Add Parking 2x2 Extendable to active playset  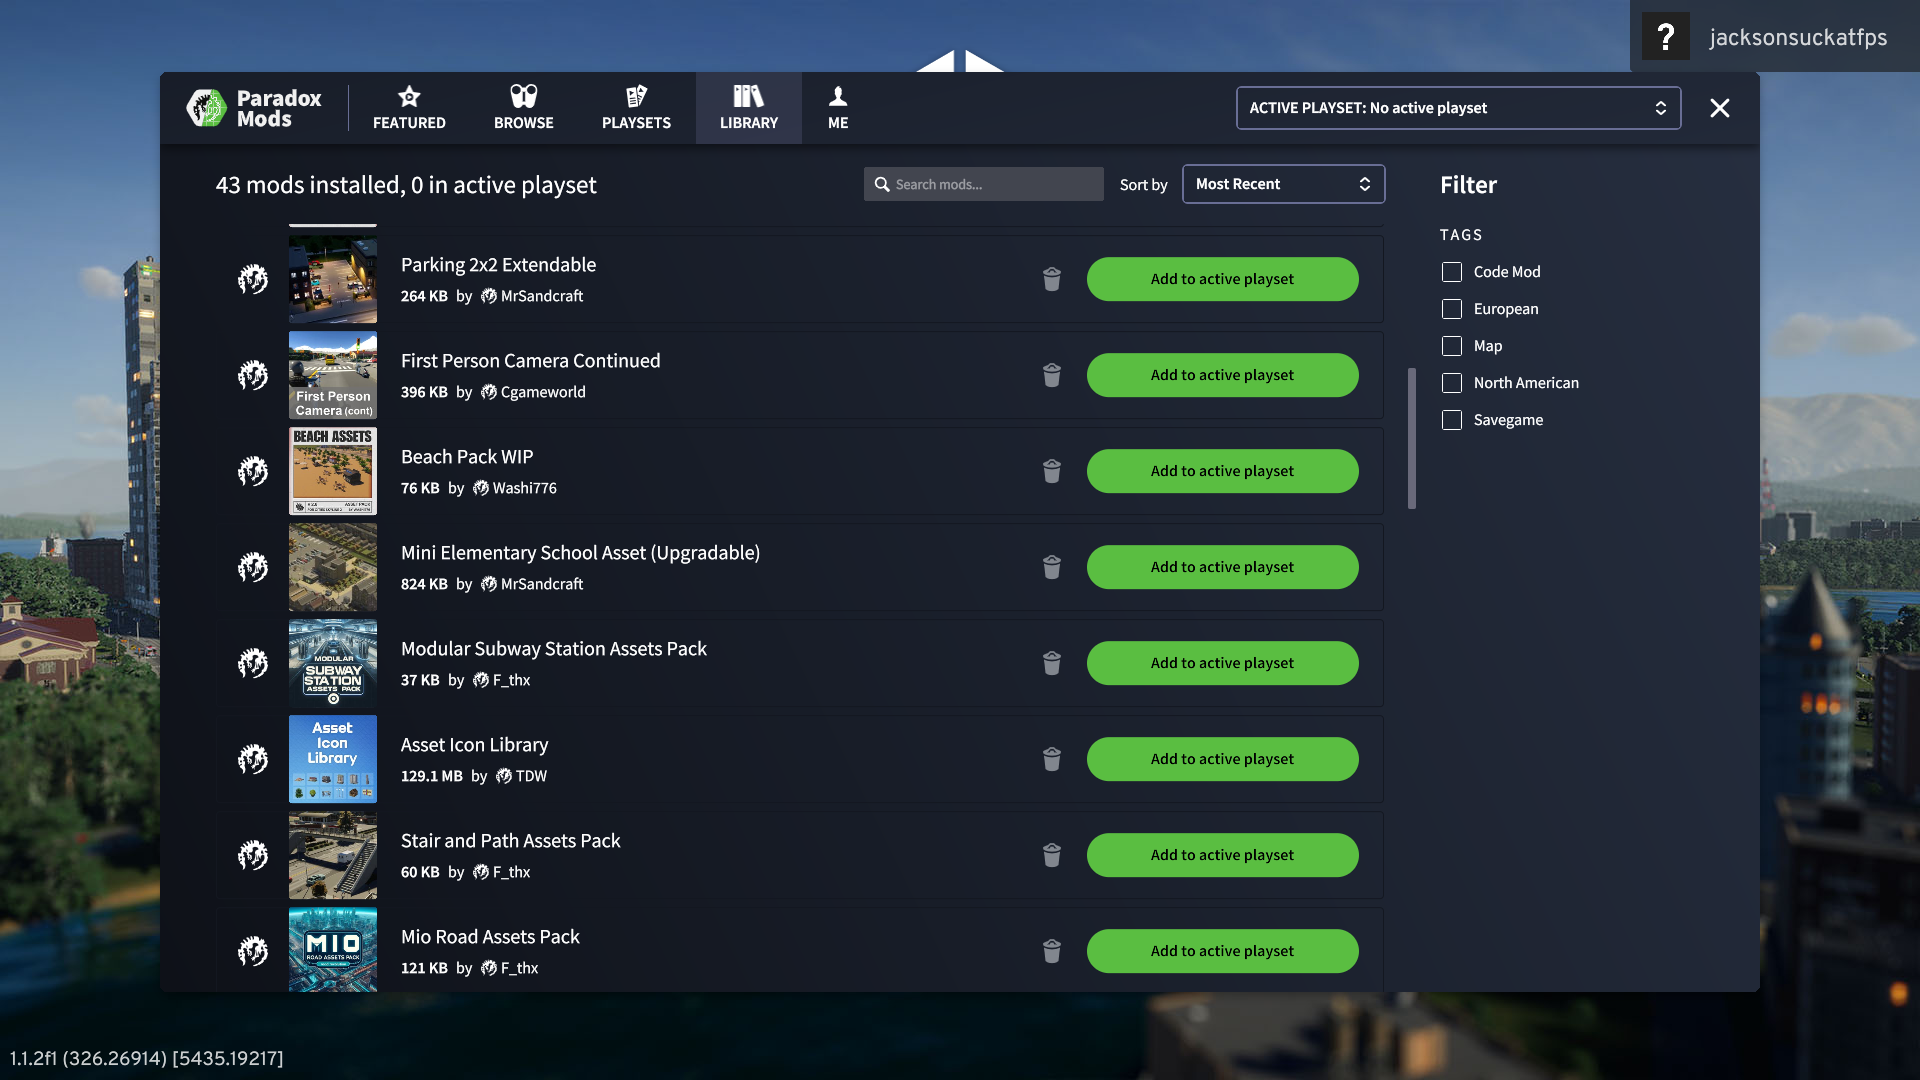(x=1222, y=279)
